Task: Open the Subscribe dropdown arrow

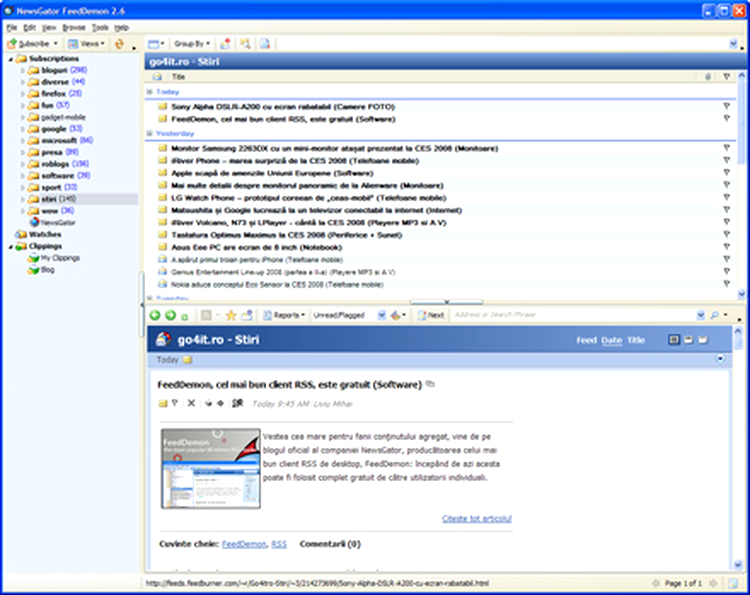Action: click(x=55, y=44)
